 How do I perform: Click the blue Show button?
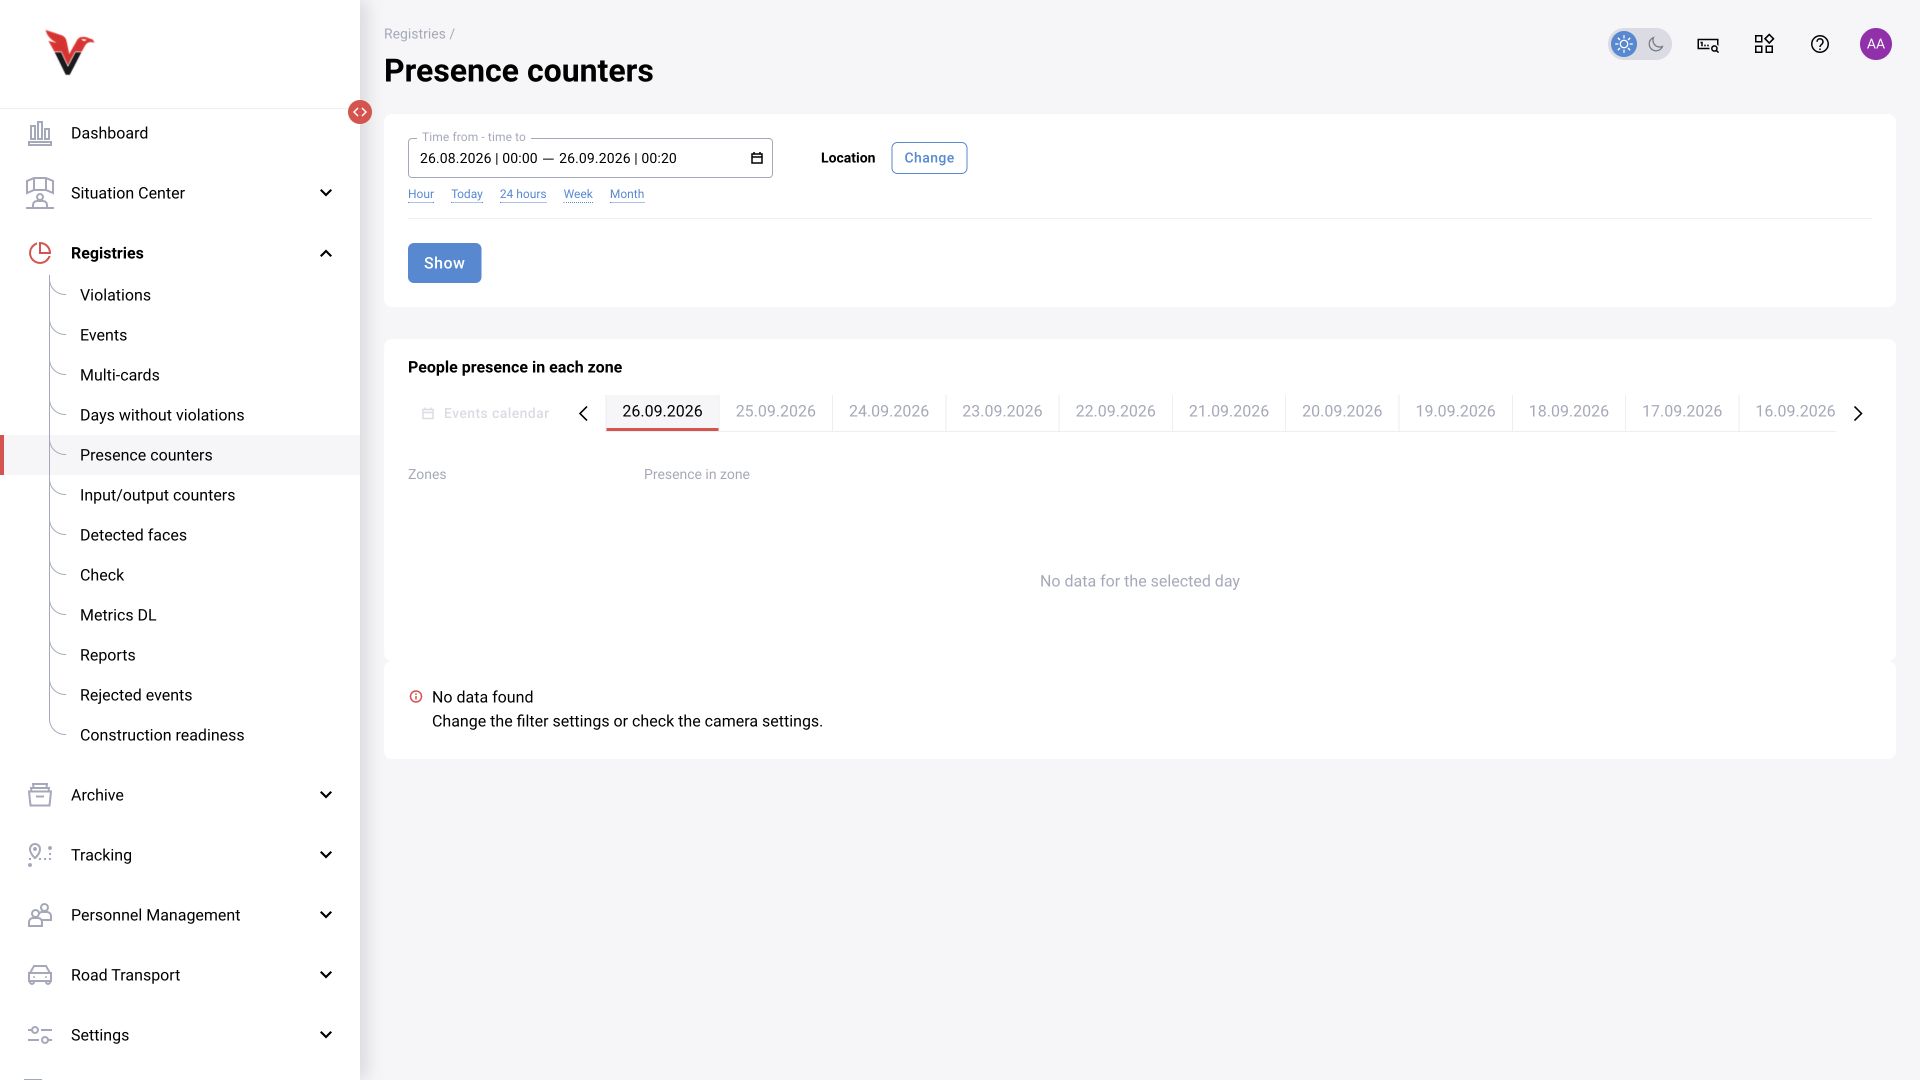[444, 263]
